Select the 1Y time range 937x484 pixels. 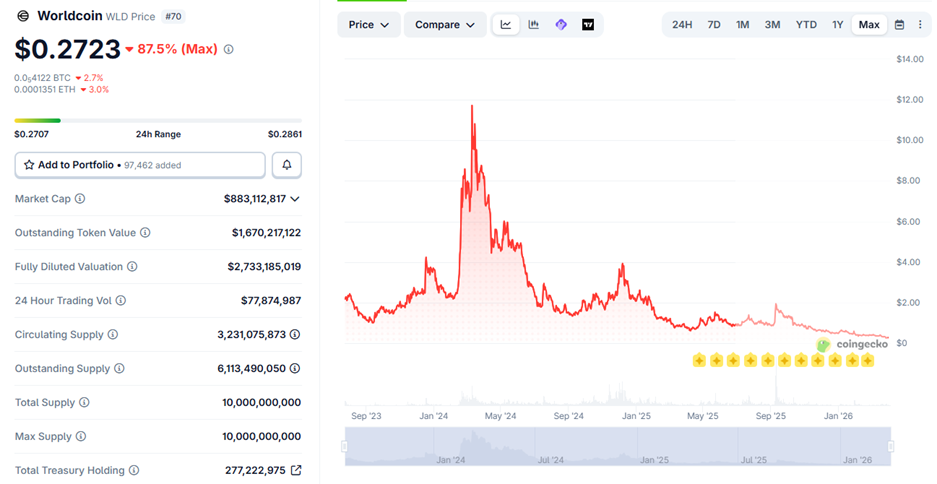tap(837, 25)
